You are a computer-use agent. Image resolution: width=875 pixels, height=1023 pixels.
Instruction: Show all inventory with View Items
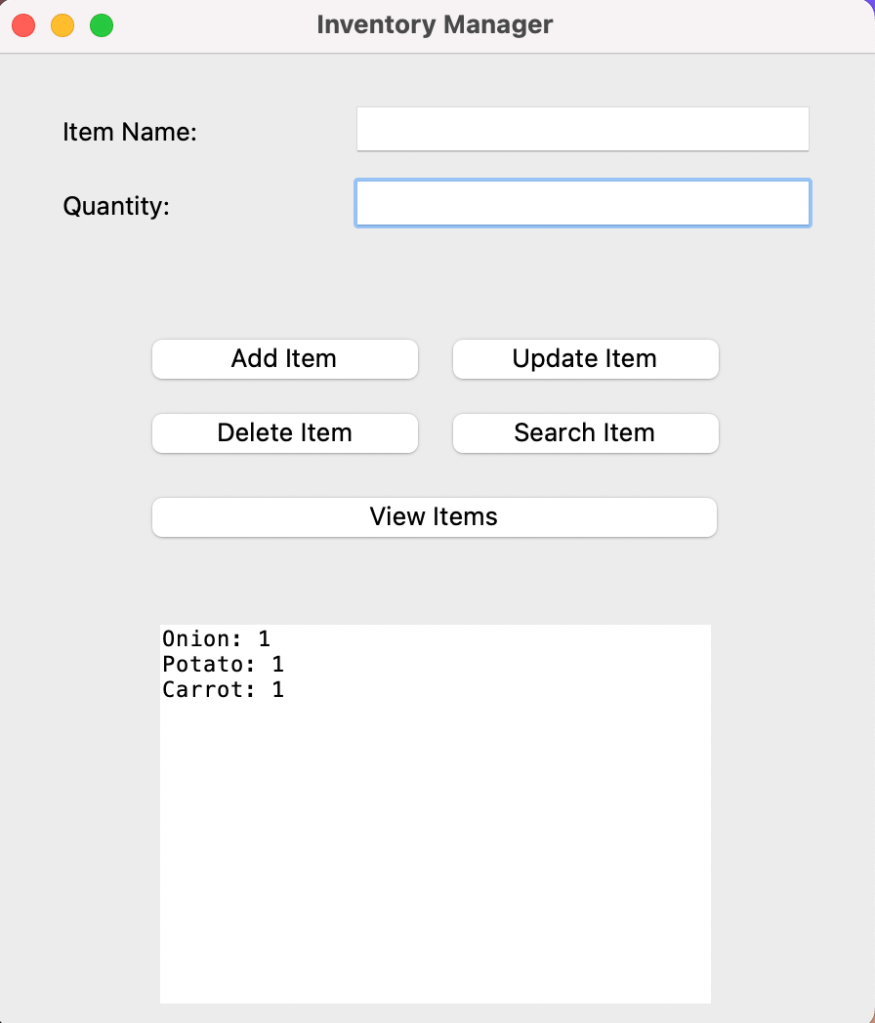click(x=434, y=517)
